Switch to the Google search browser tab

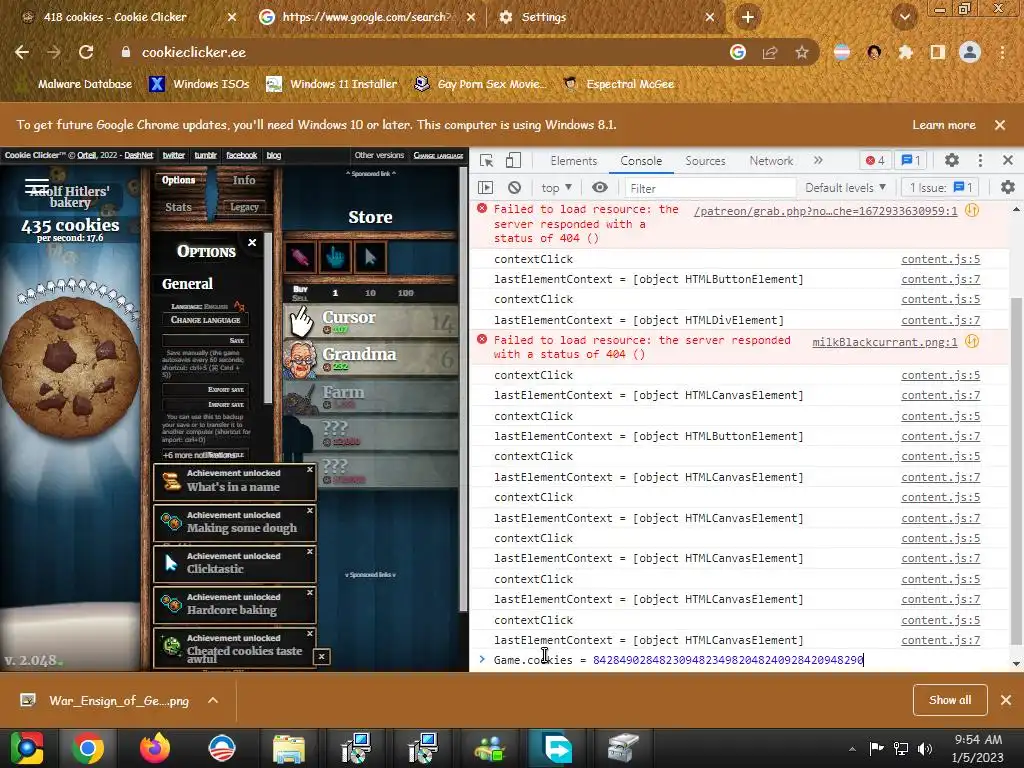pyautogui.click(x=366, y=18)
